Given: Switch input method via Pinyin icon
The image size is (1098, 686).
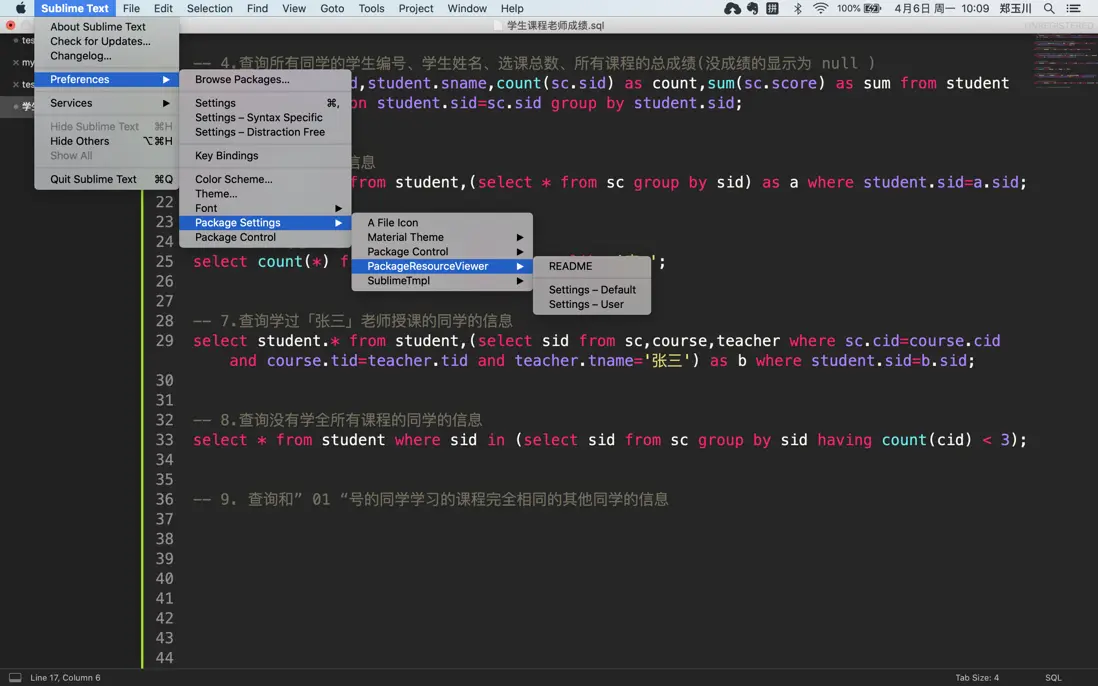Looking at the screenshot, I should pyautogui.click(x=772, y=8).
